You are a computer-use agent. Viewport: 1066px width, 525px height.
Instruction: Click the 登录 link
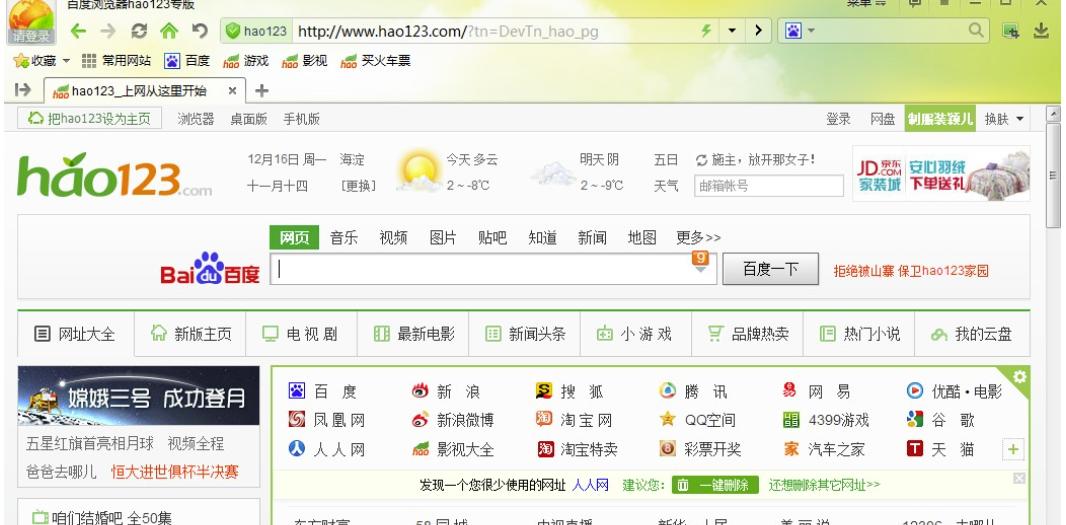(x=838, y=119)
